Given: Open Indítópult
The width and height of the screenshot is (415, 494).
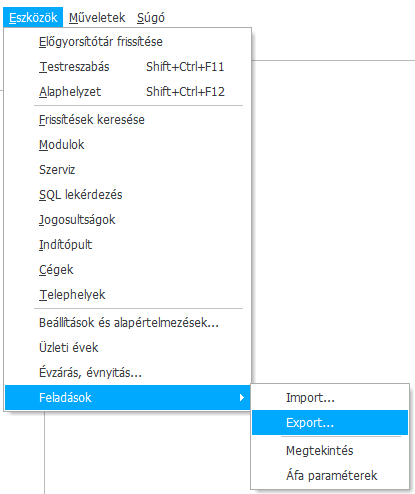Looking at the screenshot, I should click(127, 245).
